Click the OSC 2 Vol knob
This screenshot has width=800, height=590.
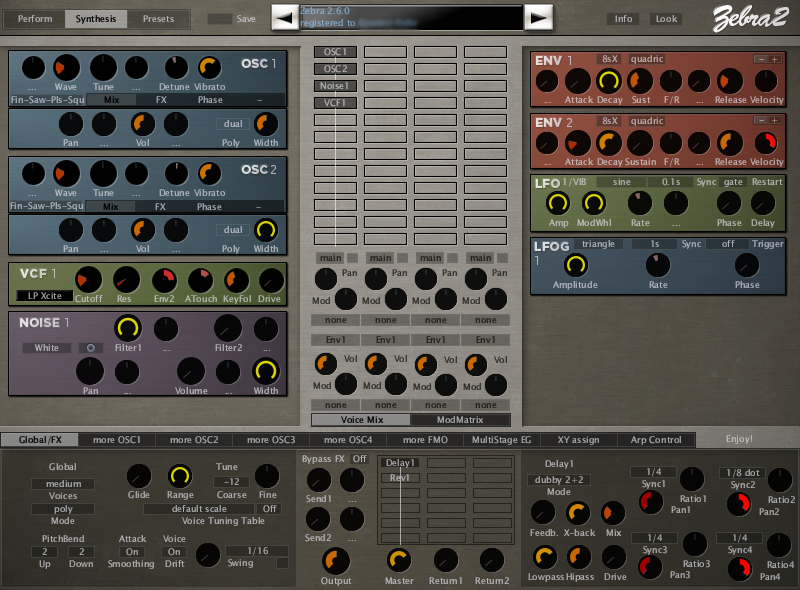pos(143,230)
